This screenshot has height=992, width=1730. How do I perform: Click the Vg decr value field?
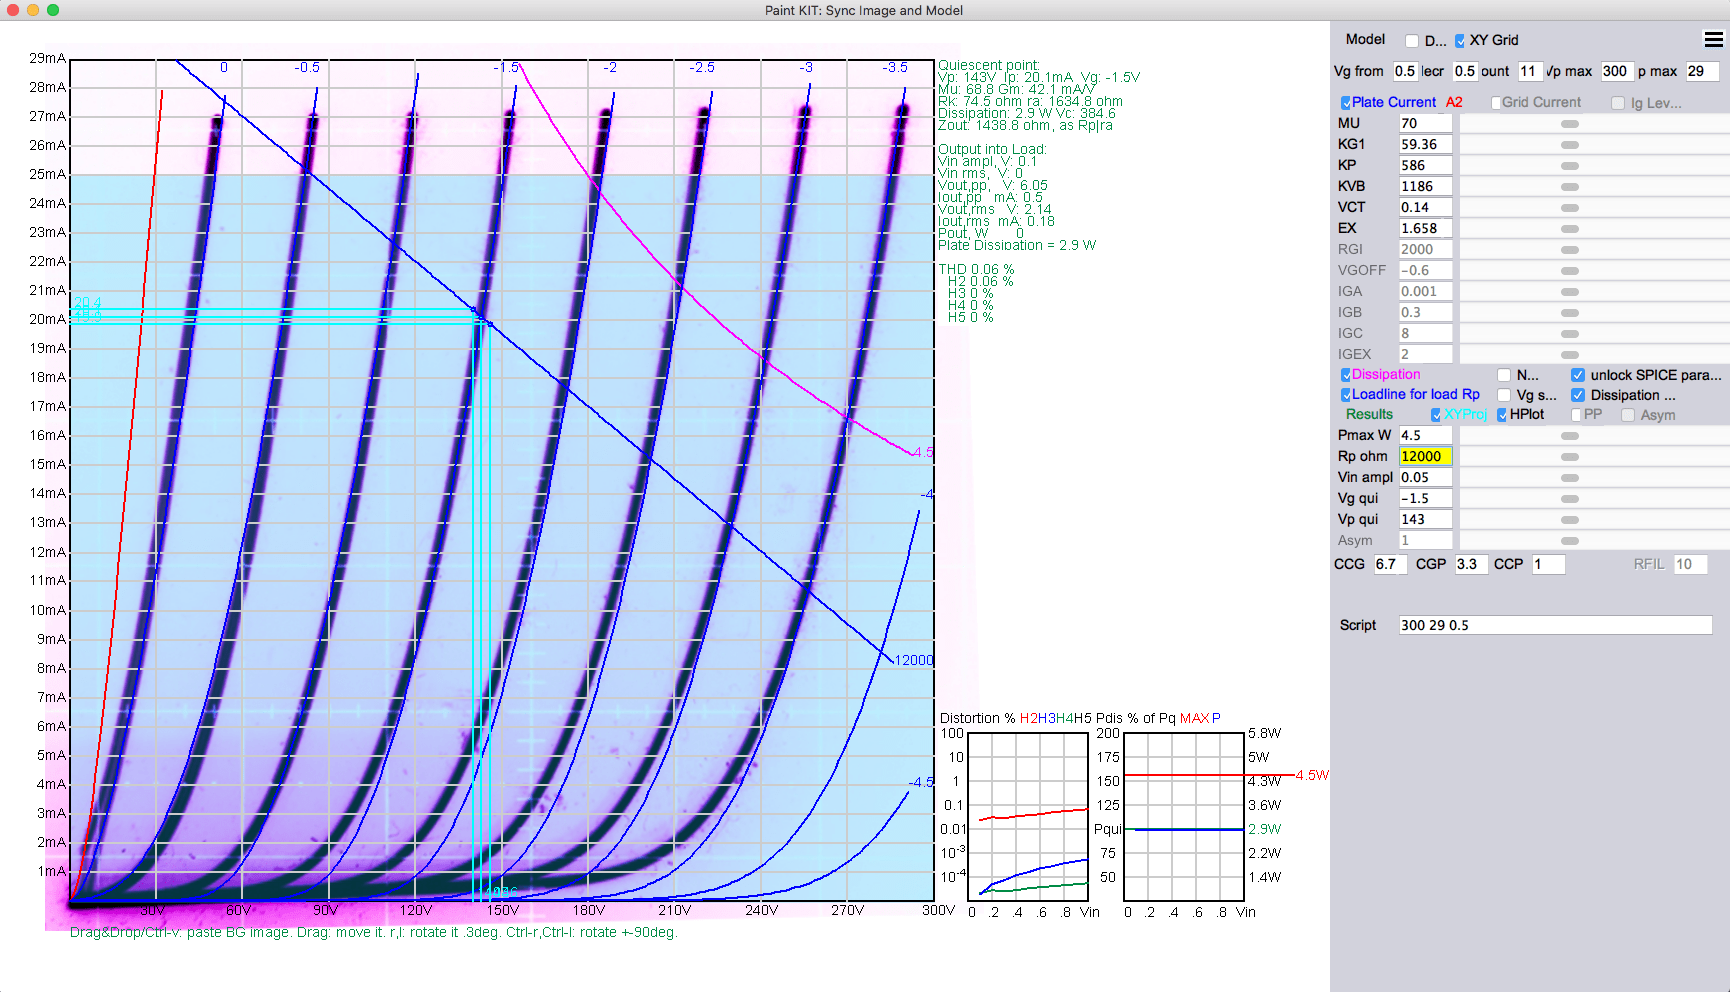click(1465, 71)
